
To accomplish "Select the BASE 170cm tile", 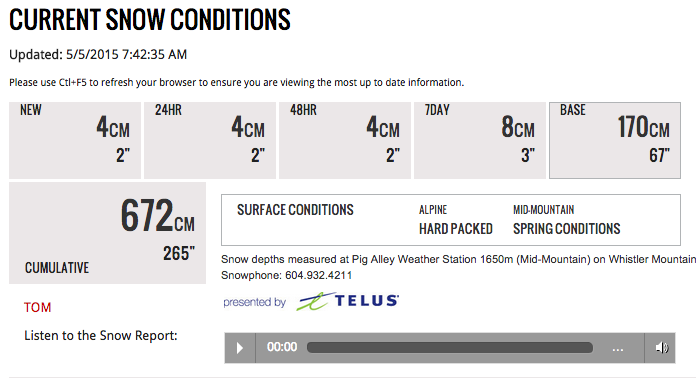I will tap(615, 140).
